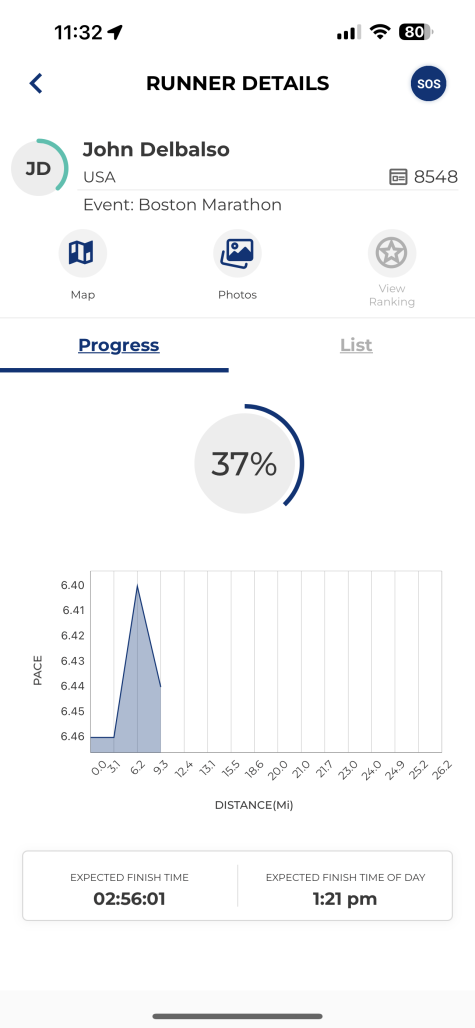Tap the View Ranking star icon
The image size is (475, 1028).
[x=392, y=252]
